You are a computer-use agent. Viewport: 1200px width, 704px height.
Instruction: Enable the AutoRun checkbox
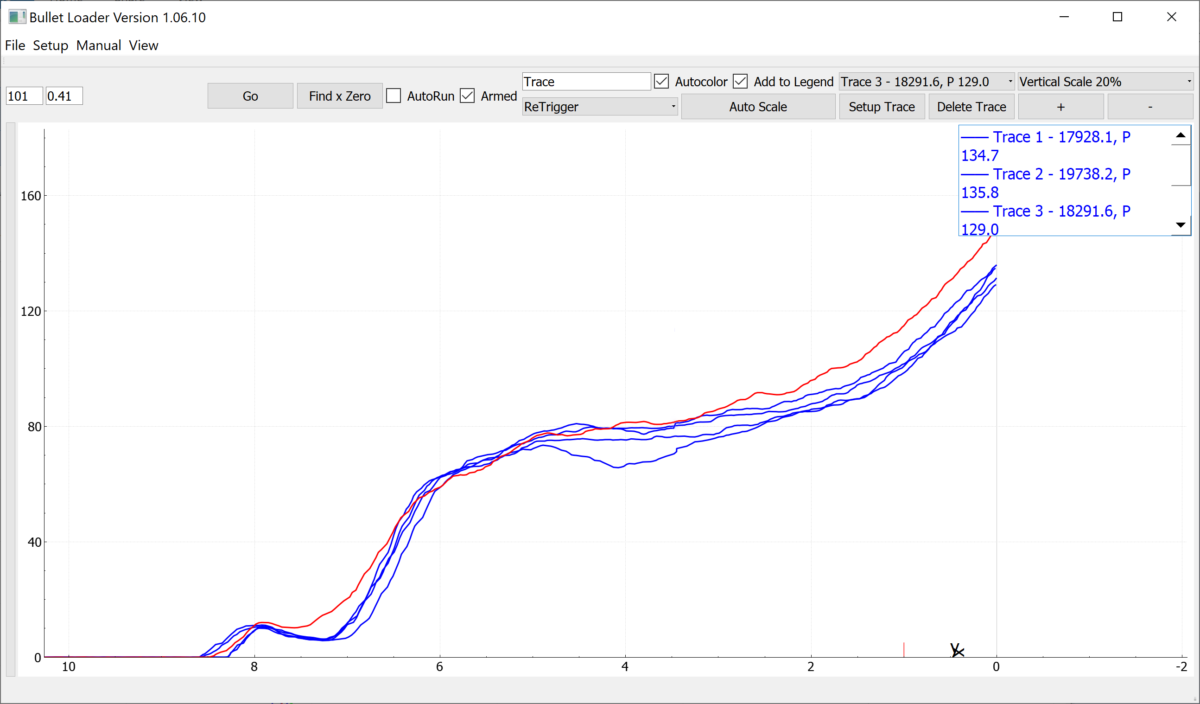pos(394,96)
